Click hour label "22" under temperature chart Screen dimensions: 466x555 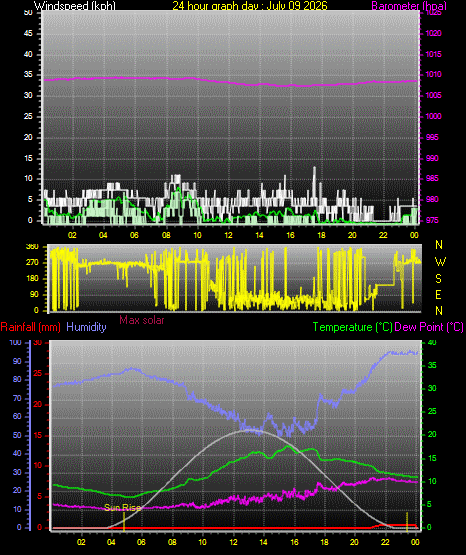tap(385, 542)
